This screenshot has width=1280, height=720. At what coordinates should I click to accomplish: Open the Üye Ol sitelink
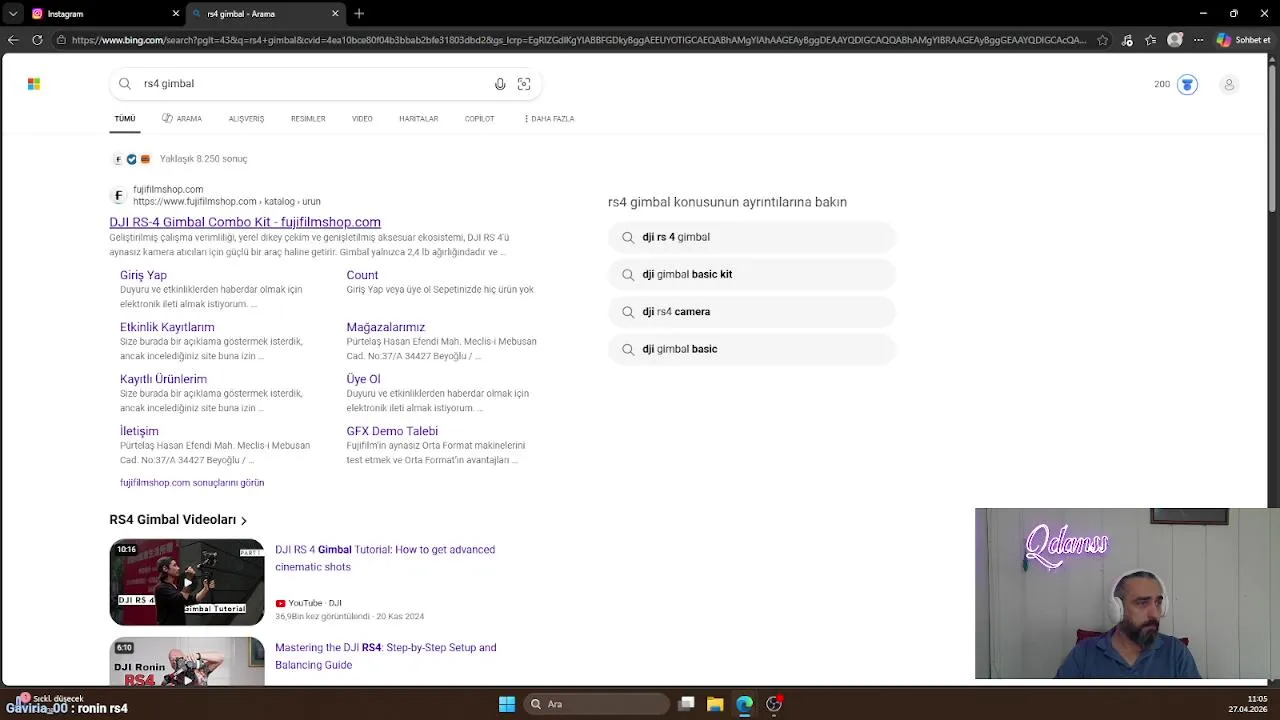[x=363, y=379]
